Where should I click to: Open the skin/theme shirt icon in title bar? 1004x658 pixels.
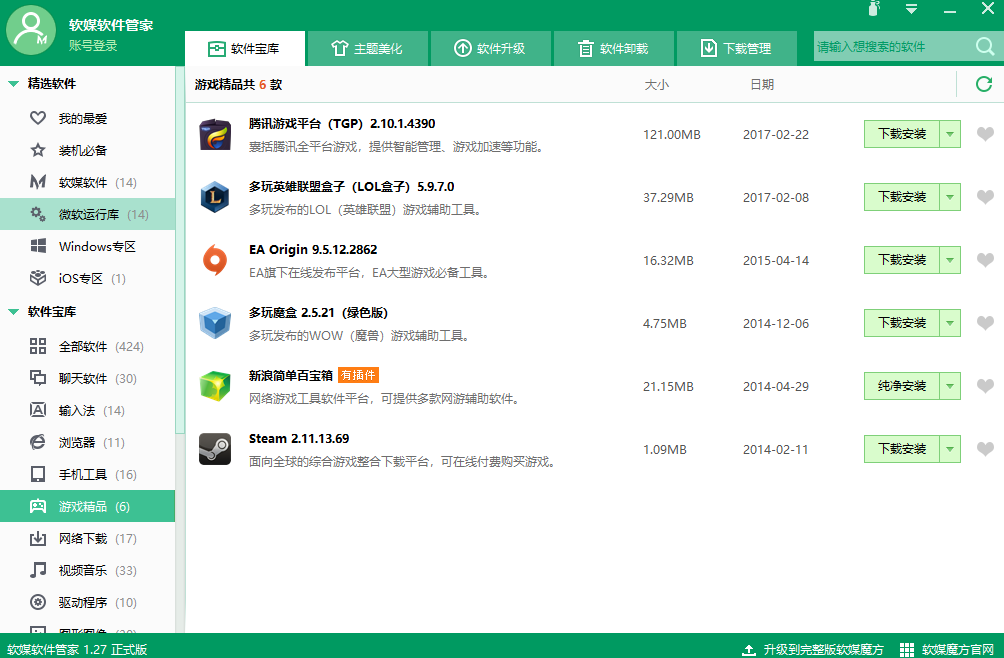pyautogui.click(x=874, y=8)
